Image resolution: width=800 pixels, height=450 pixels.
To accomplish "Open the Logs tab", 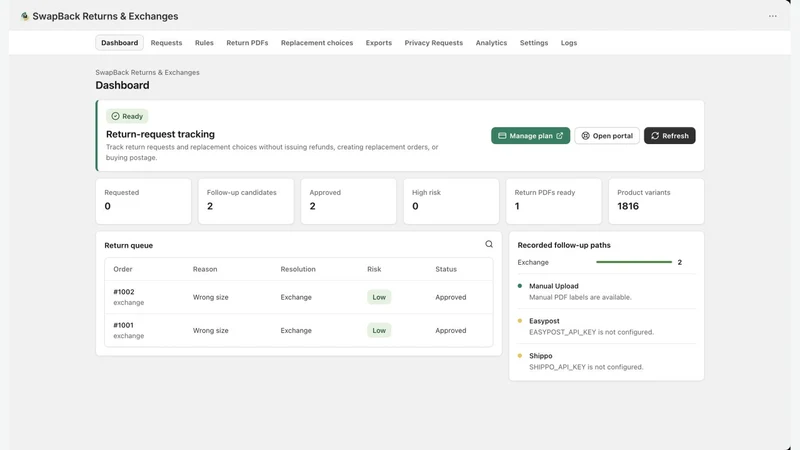I will (569, 43).
